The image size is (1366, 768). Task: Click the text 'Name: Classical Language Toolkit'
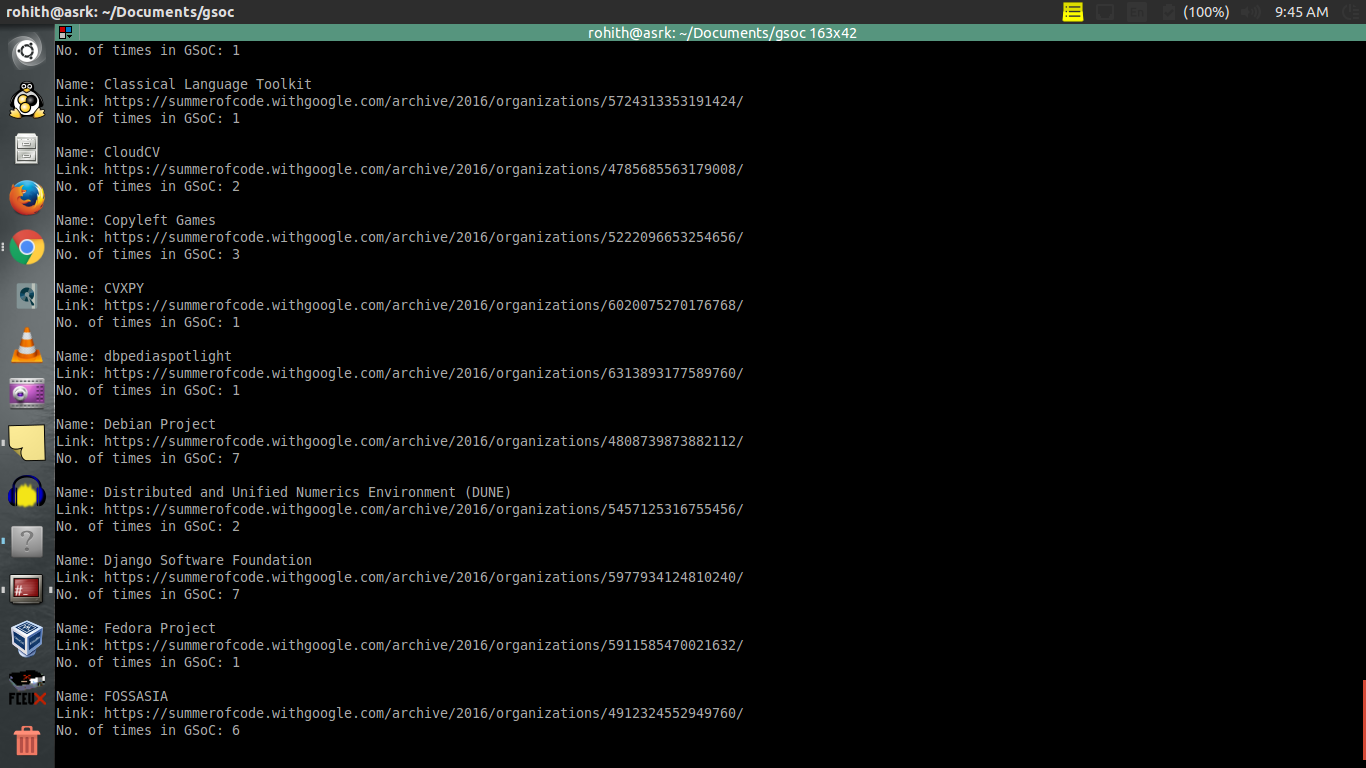click(184, 84)
